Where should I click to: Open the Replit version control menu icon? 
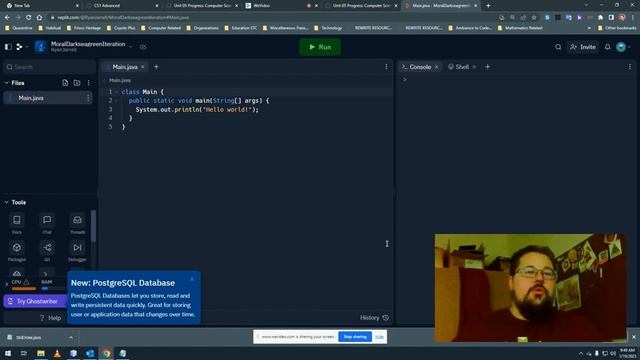pyautogui.click(x=19, y=47)
